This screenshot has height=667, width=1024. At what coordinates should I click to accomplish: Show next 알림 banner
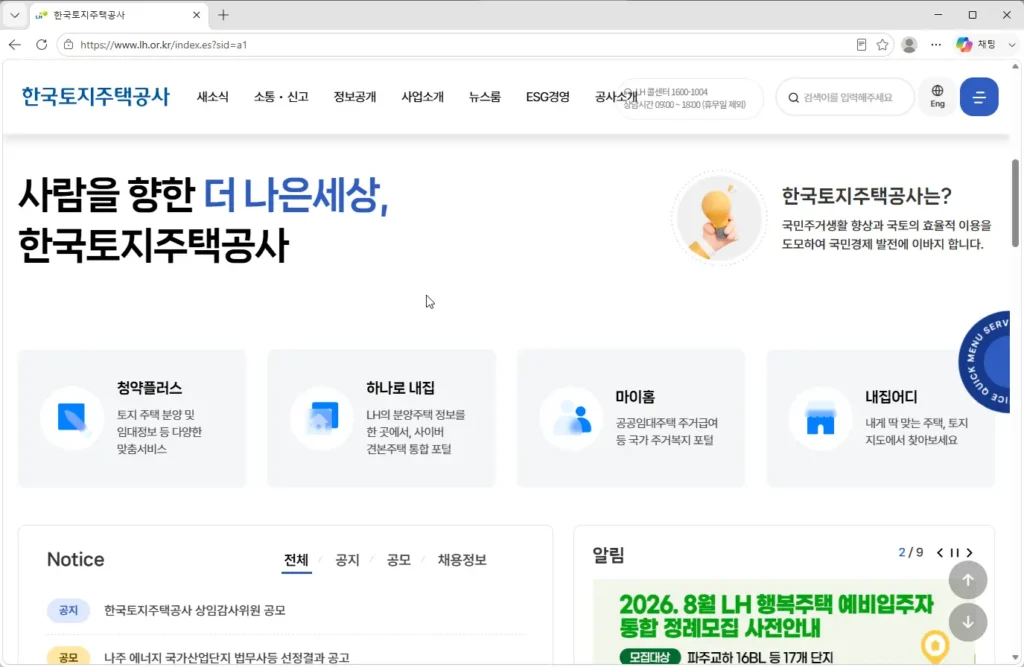(x=969, y=553)
